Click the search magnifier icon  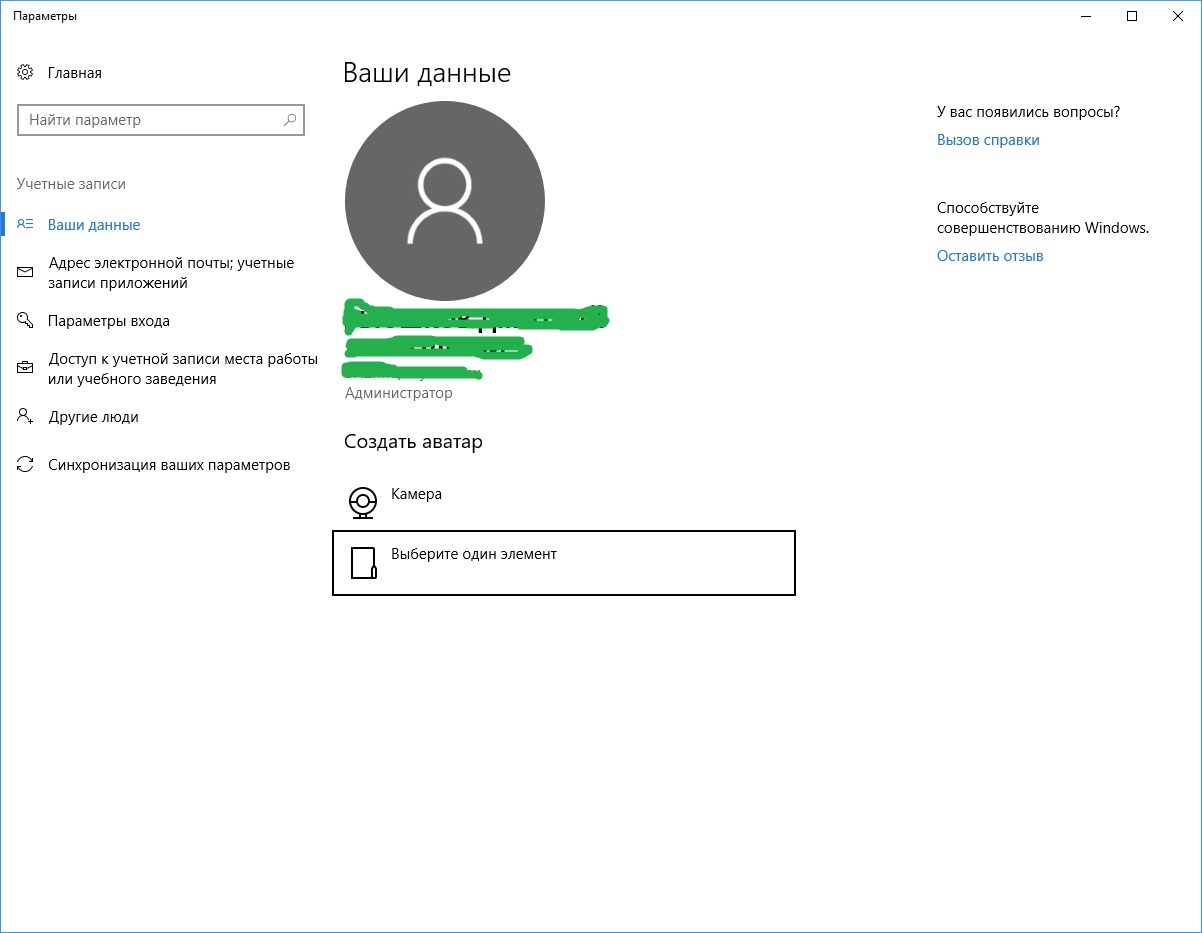(x=290, y=120)
